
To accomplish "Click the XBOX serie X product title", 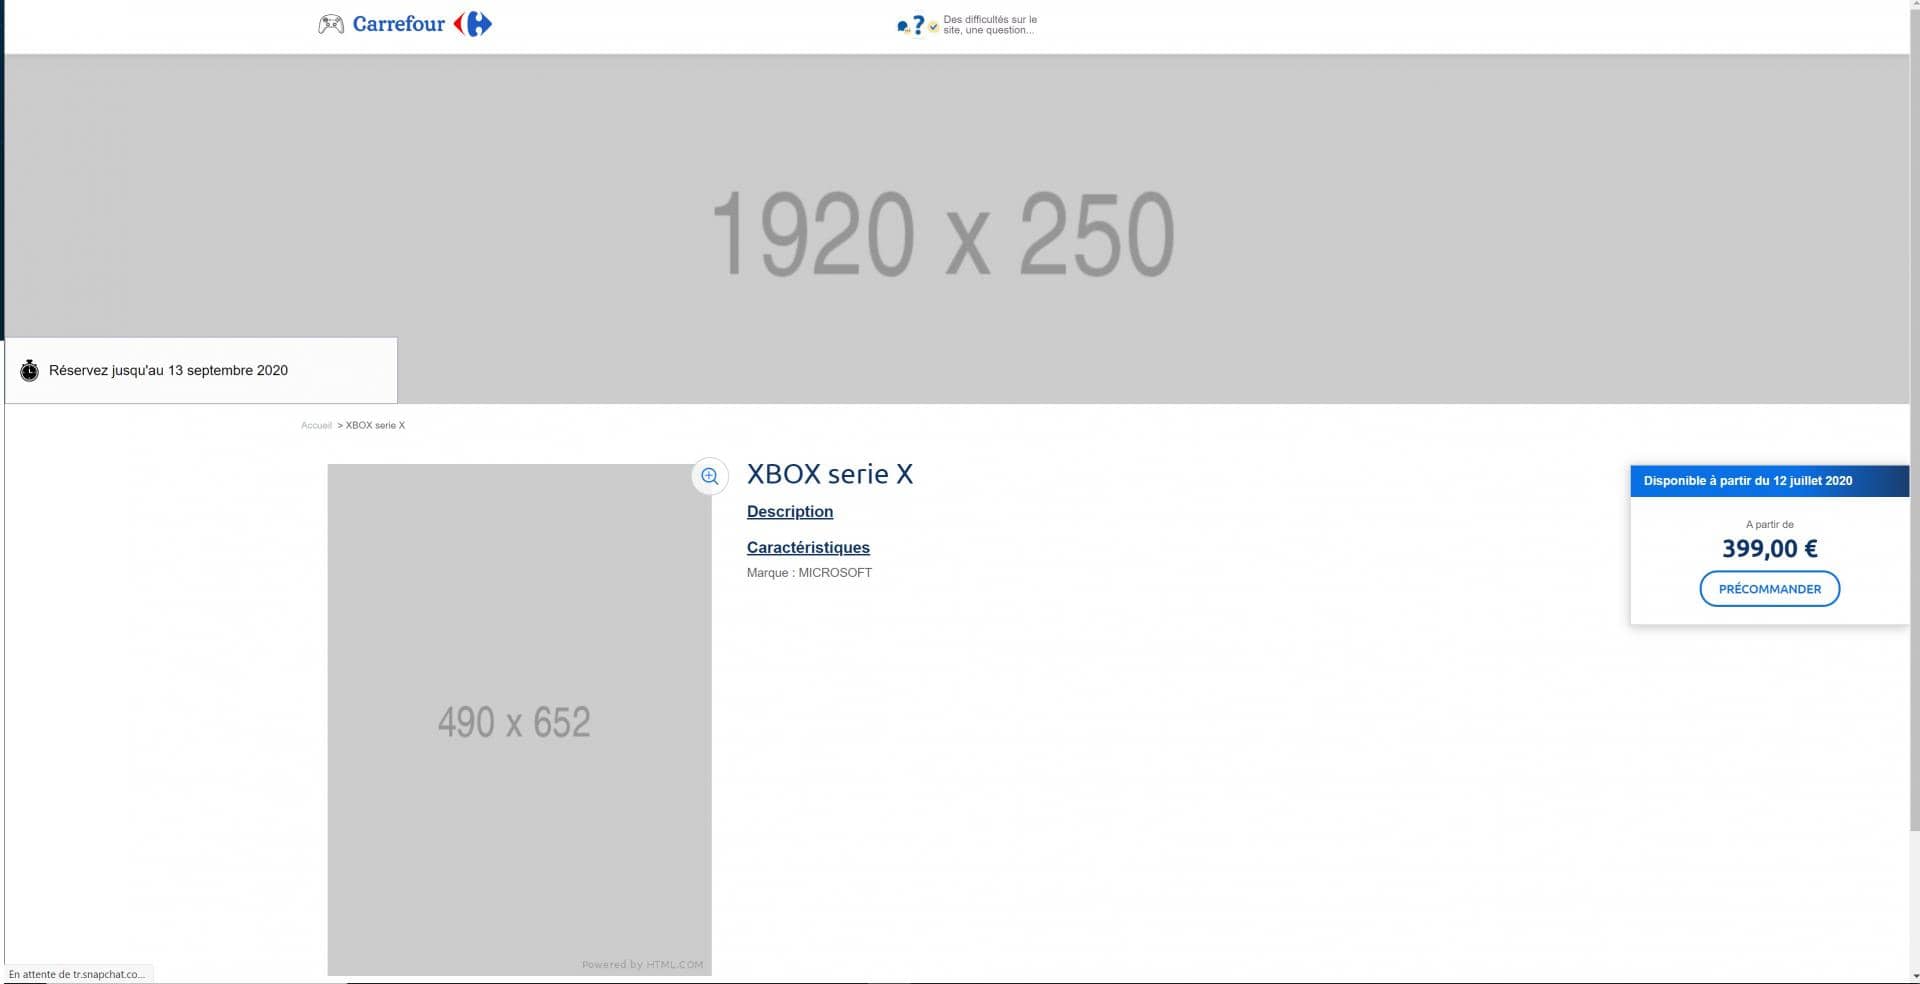I will (x=829, y=474).
